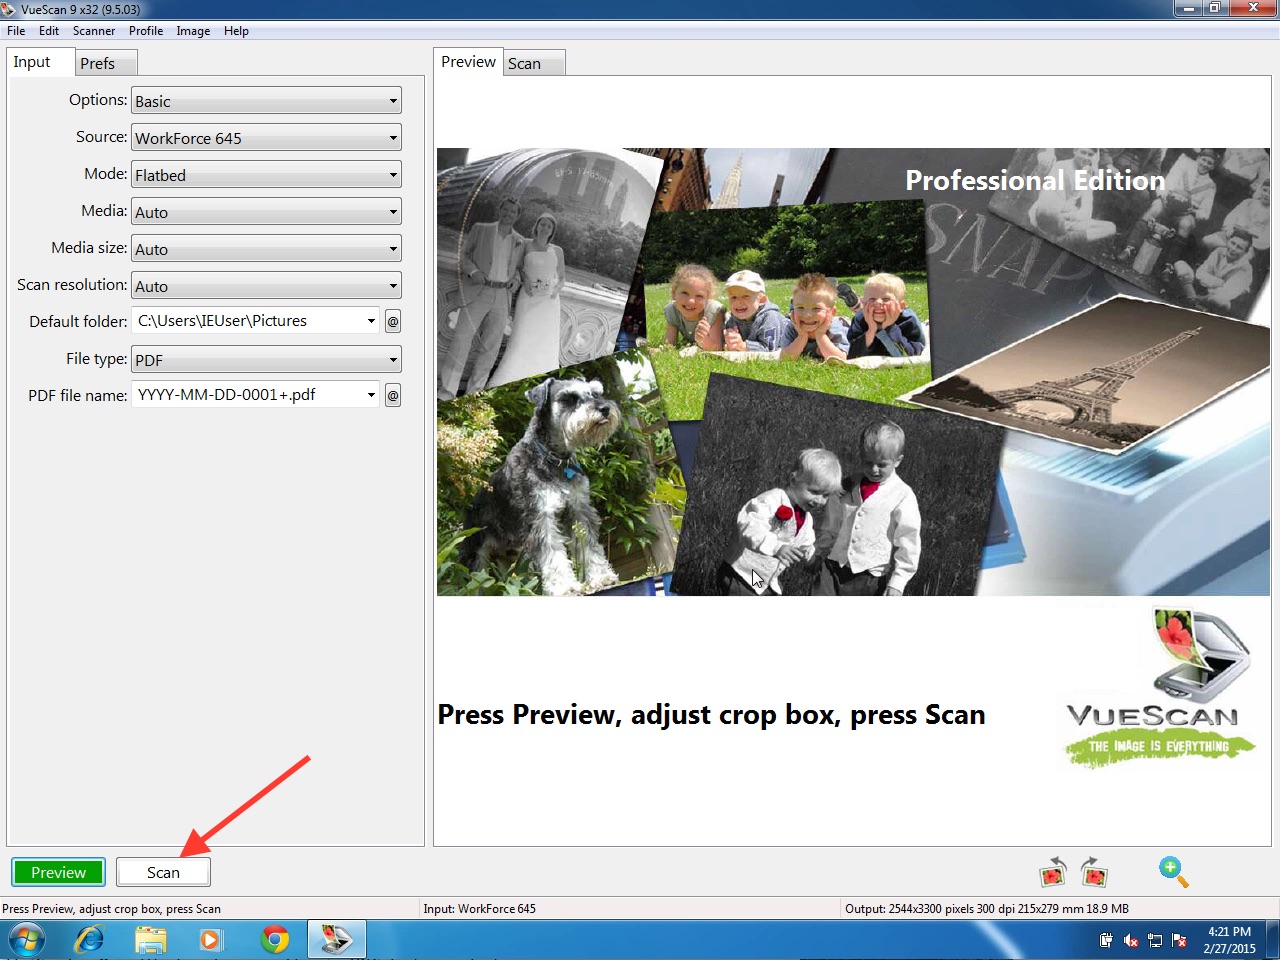Expand the Options dropdown set to Basic
The image size is (1280, 960).
(266, 101)
